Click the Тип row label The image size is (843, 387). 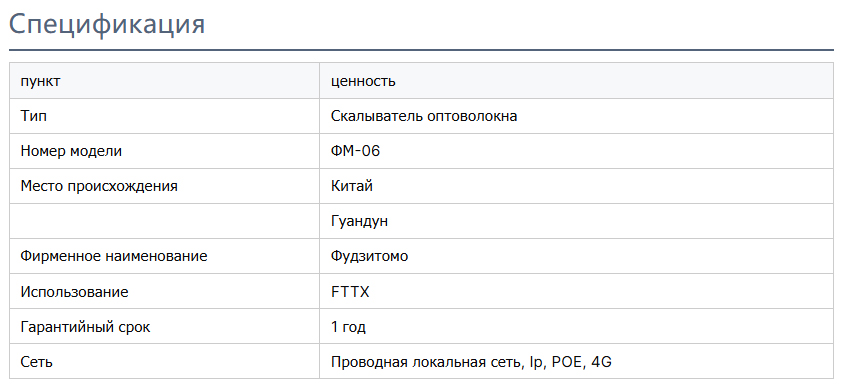(x=33, y=116)
